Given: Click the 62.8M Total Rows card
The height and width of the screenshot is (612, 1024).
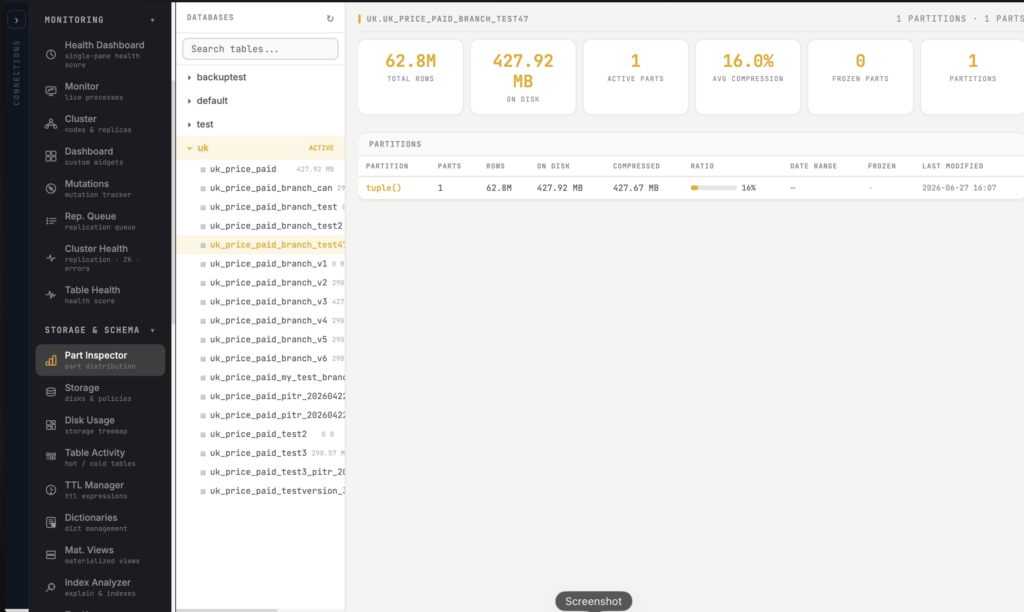Looking at the screenshot, I should pos(410,77).
